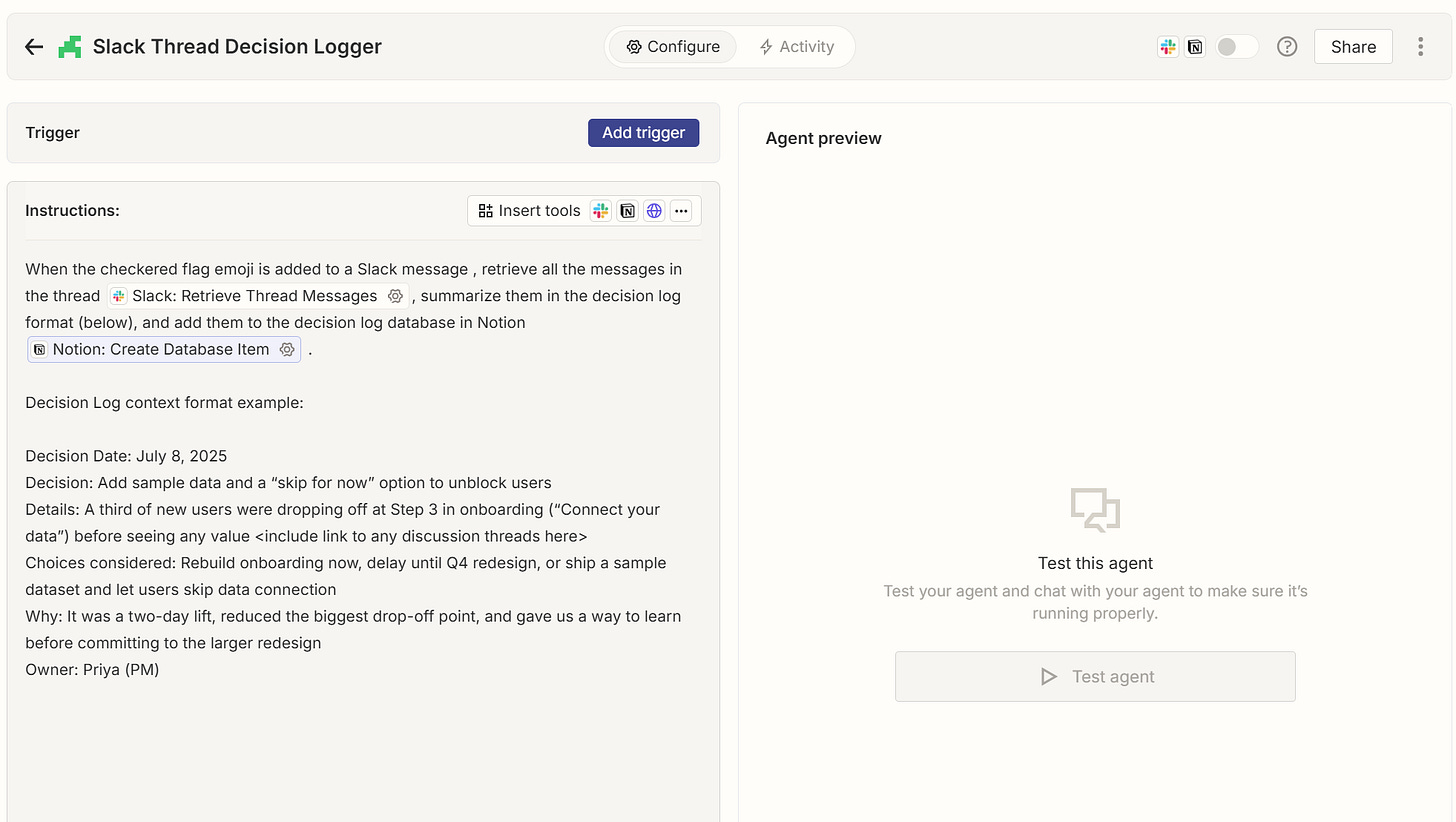Open more tools ellipsis in Insert tools bar
The image size is (1456, 822).
coord(681,211)
